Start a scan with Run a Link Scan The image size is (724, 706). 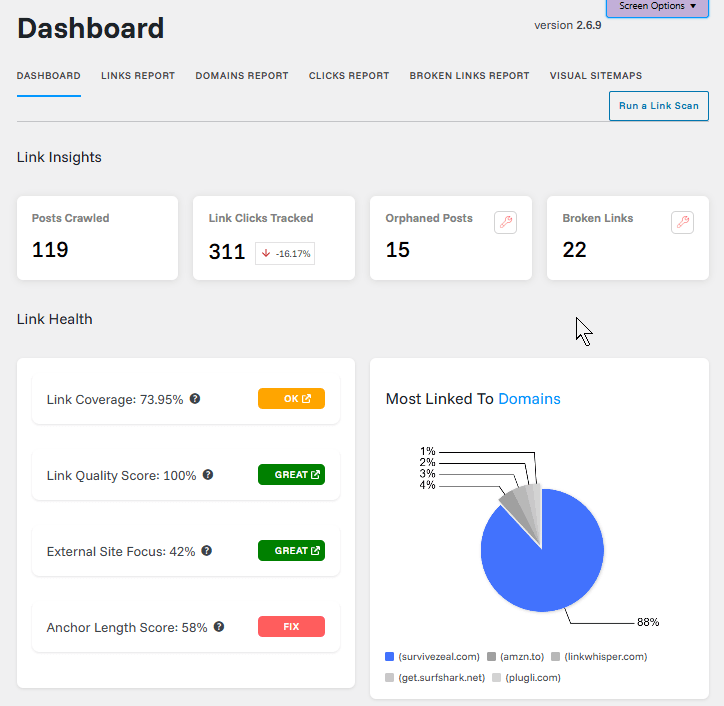point(658,106)
